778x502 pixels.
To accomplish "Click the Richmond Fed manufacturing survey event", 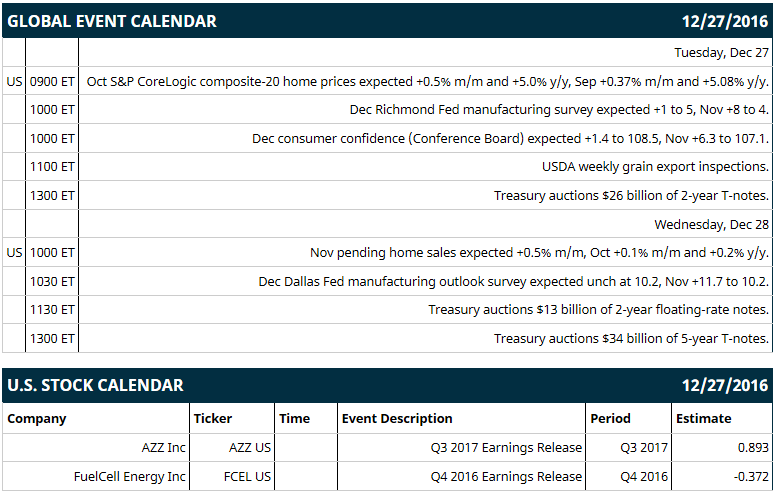I will (x=559, y=110).
